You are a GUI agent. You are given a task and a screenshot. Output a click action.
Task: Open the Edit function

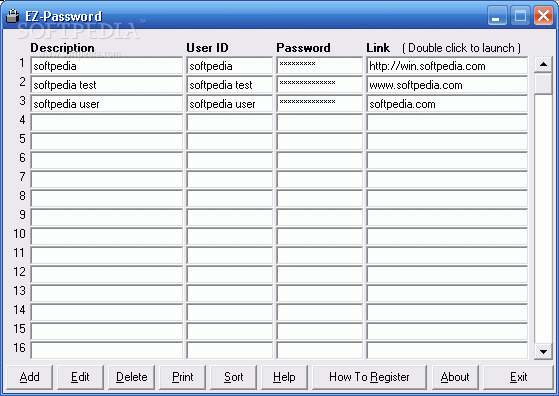point(81,377)
